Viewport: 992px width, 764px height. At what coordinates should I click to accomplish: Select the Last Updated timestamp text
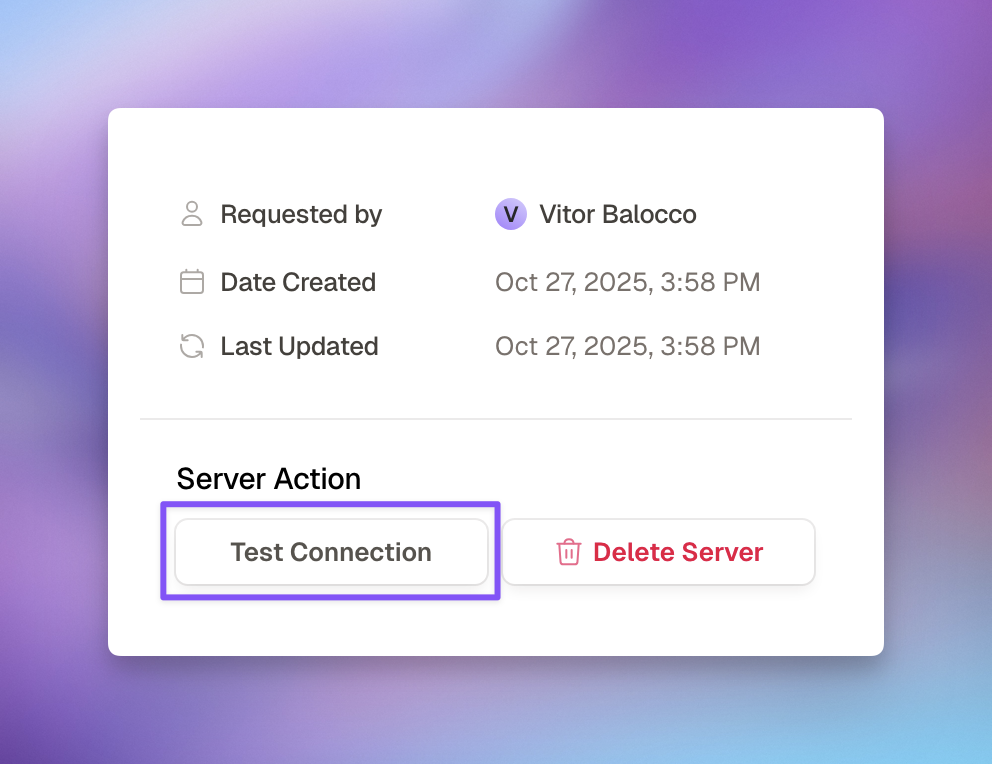pyautogui.click(x=627, y=346)
